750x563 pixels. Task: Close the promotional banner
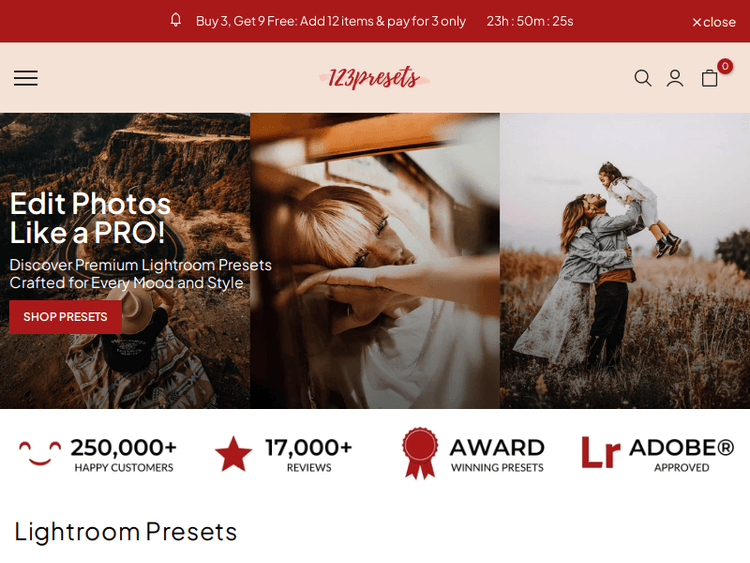pyautogui.click(x=714, y=22)
